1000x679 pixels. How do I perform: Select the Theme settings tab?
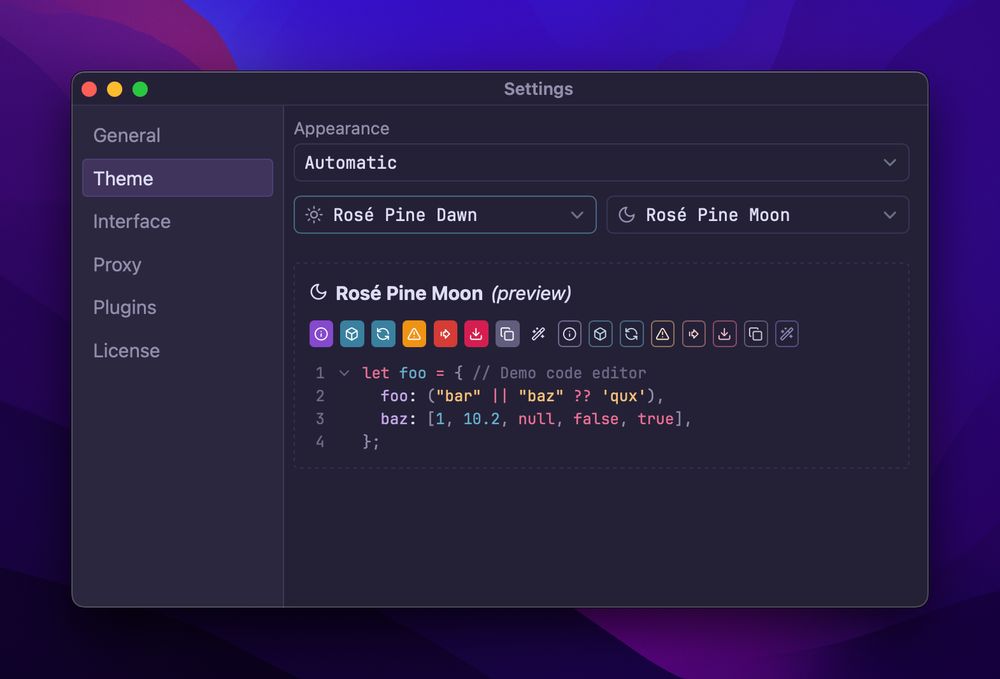point(177,178)
